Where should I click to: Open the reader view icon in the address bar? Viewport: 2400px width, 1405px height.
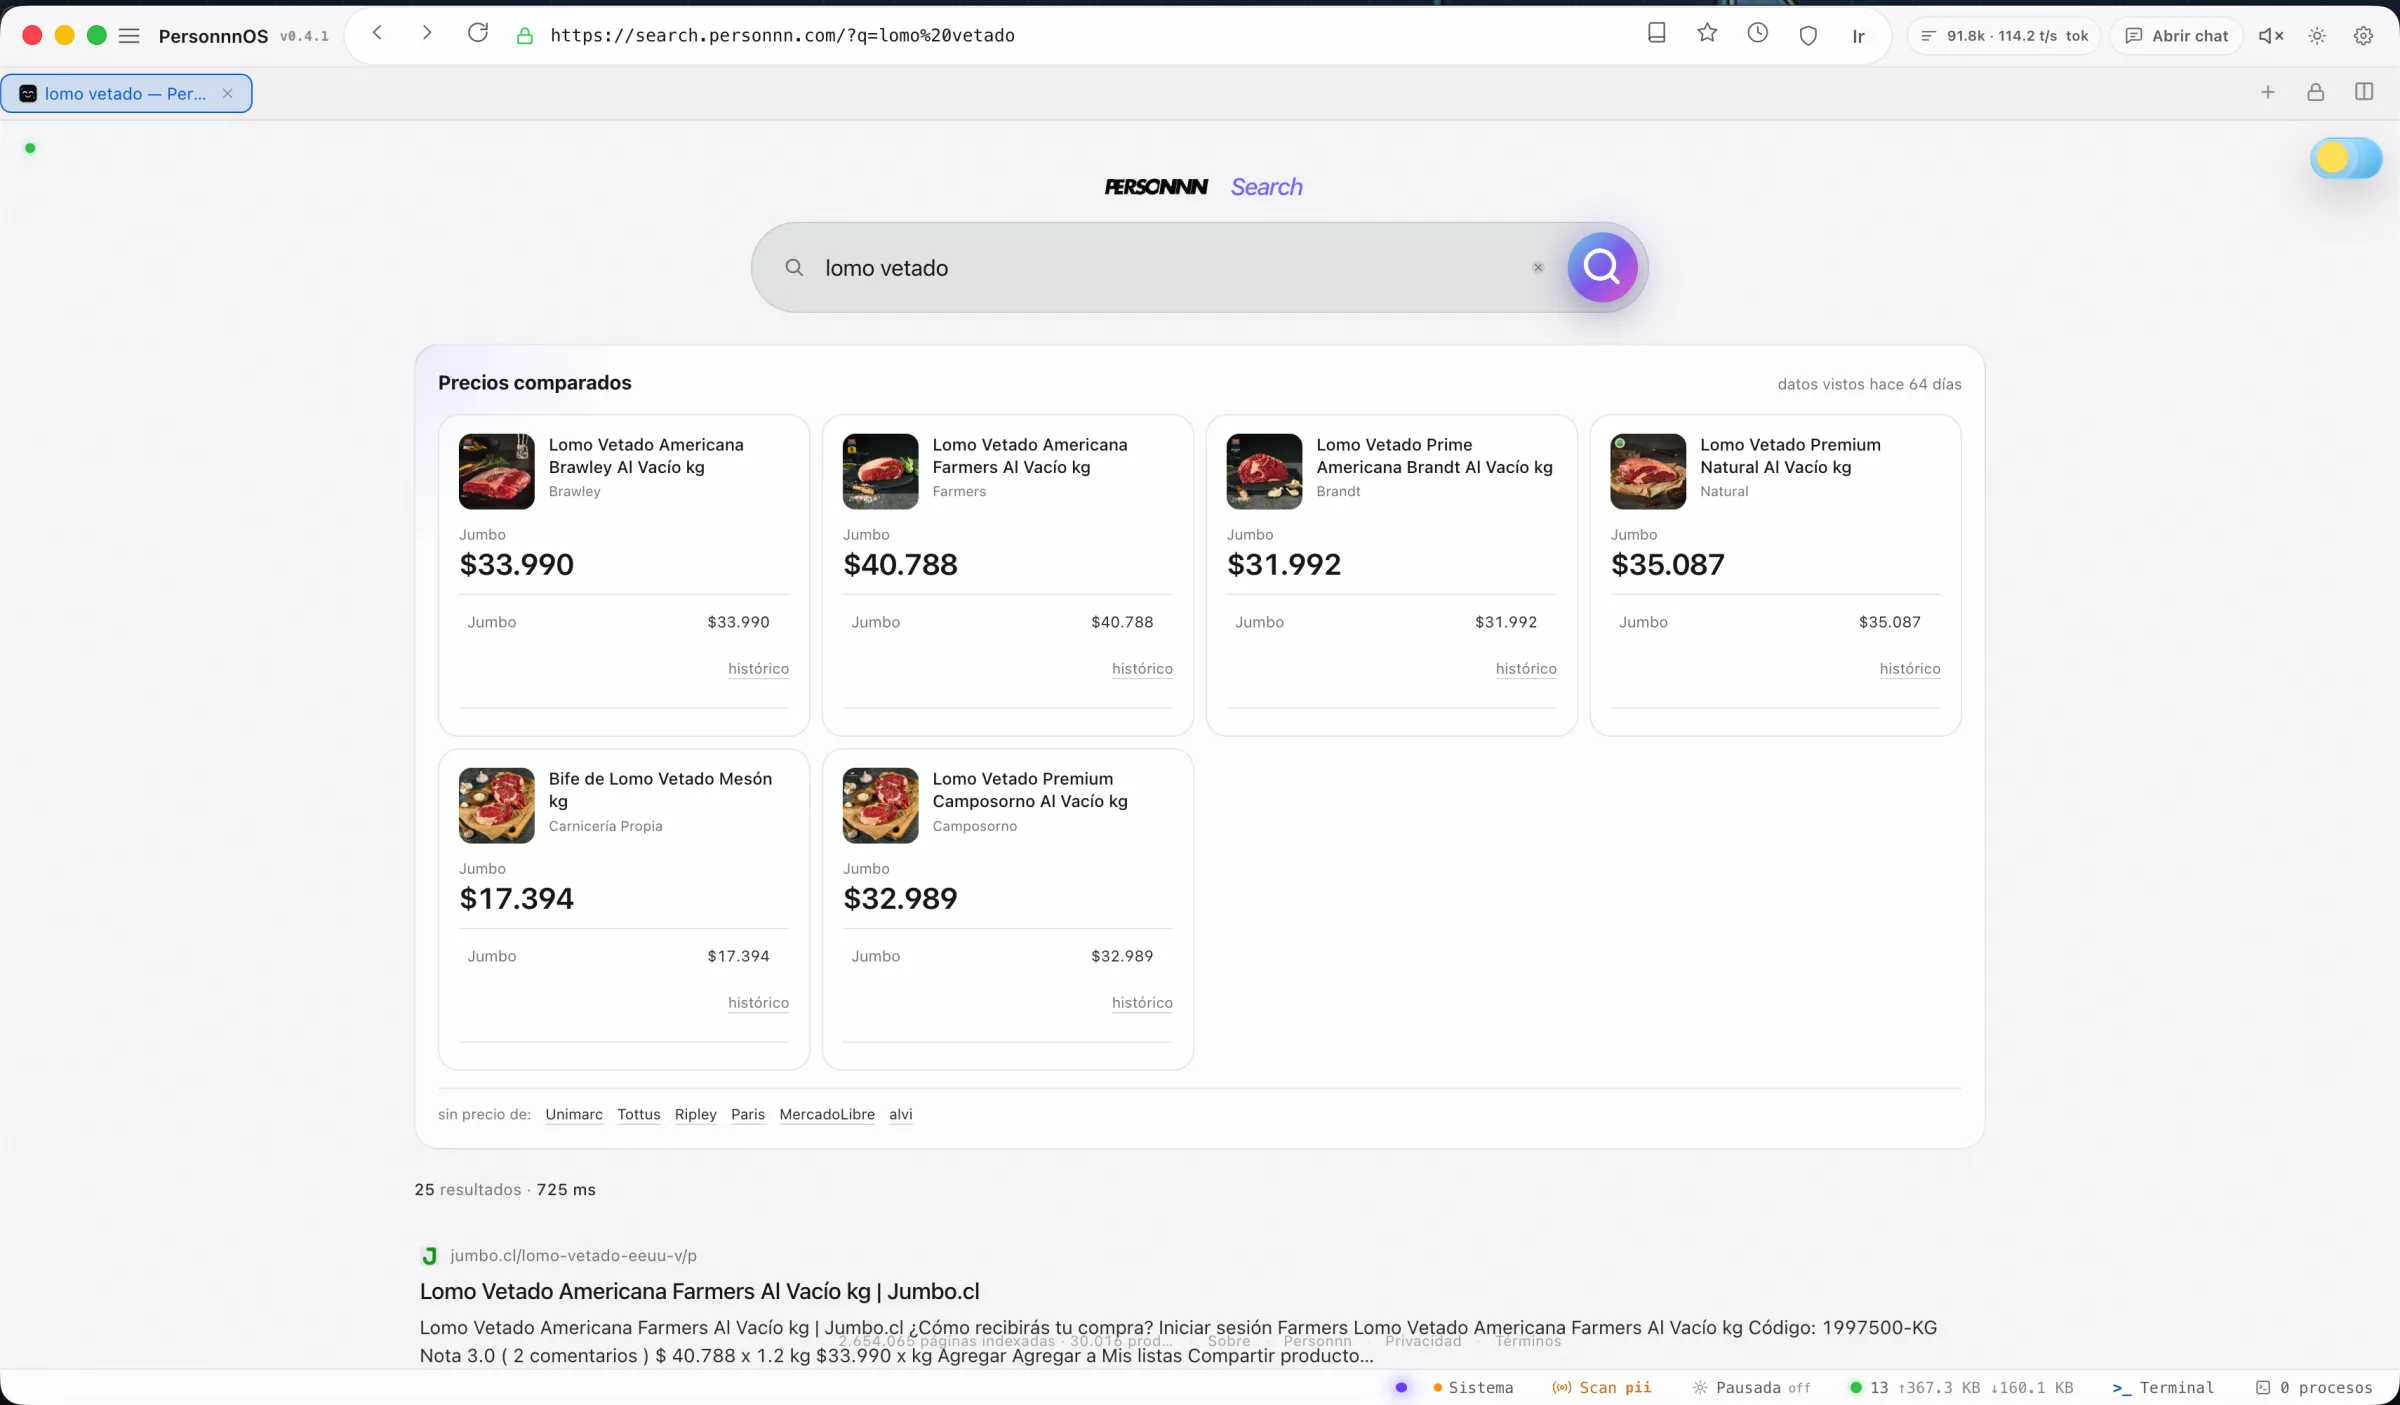tap(1657, 34)
